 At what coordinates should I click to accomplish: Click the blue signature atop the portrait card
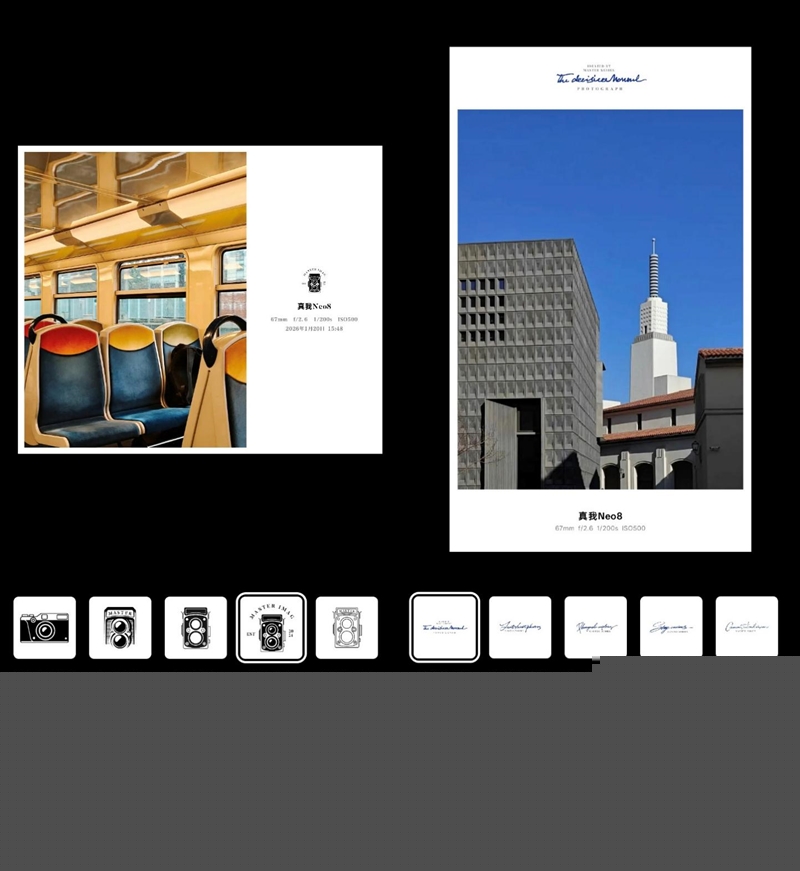(600, 78)
